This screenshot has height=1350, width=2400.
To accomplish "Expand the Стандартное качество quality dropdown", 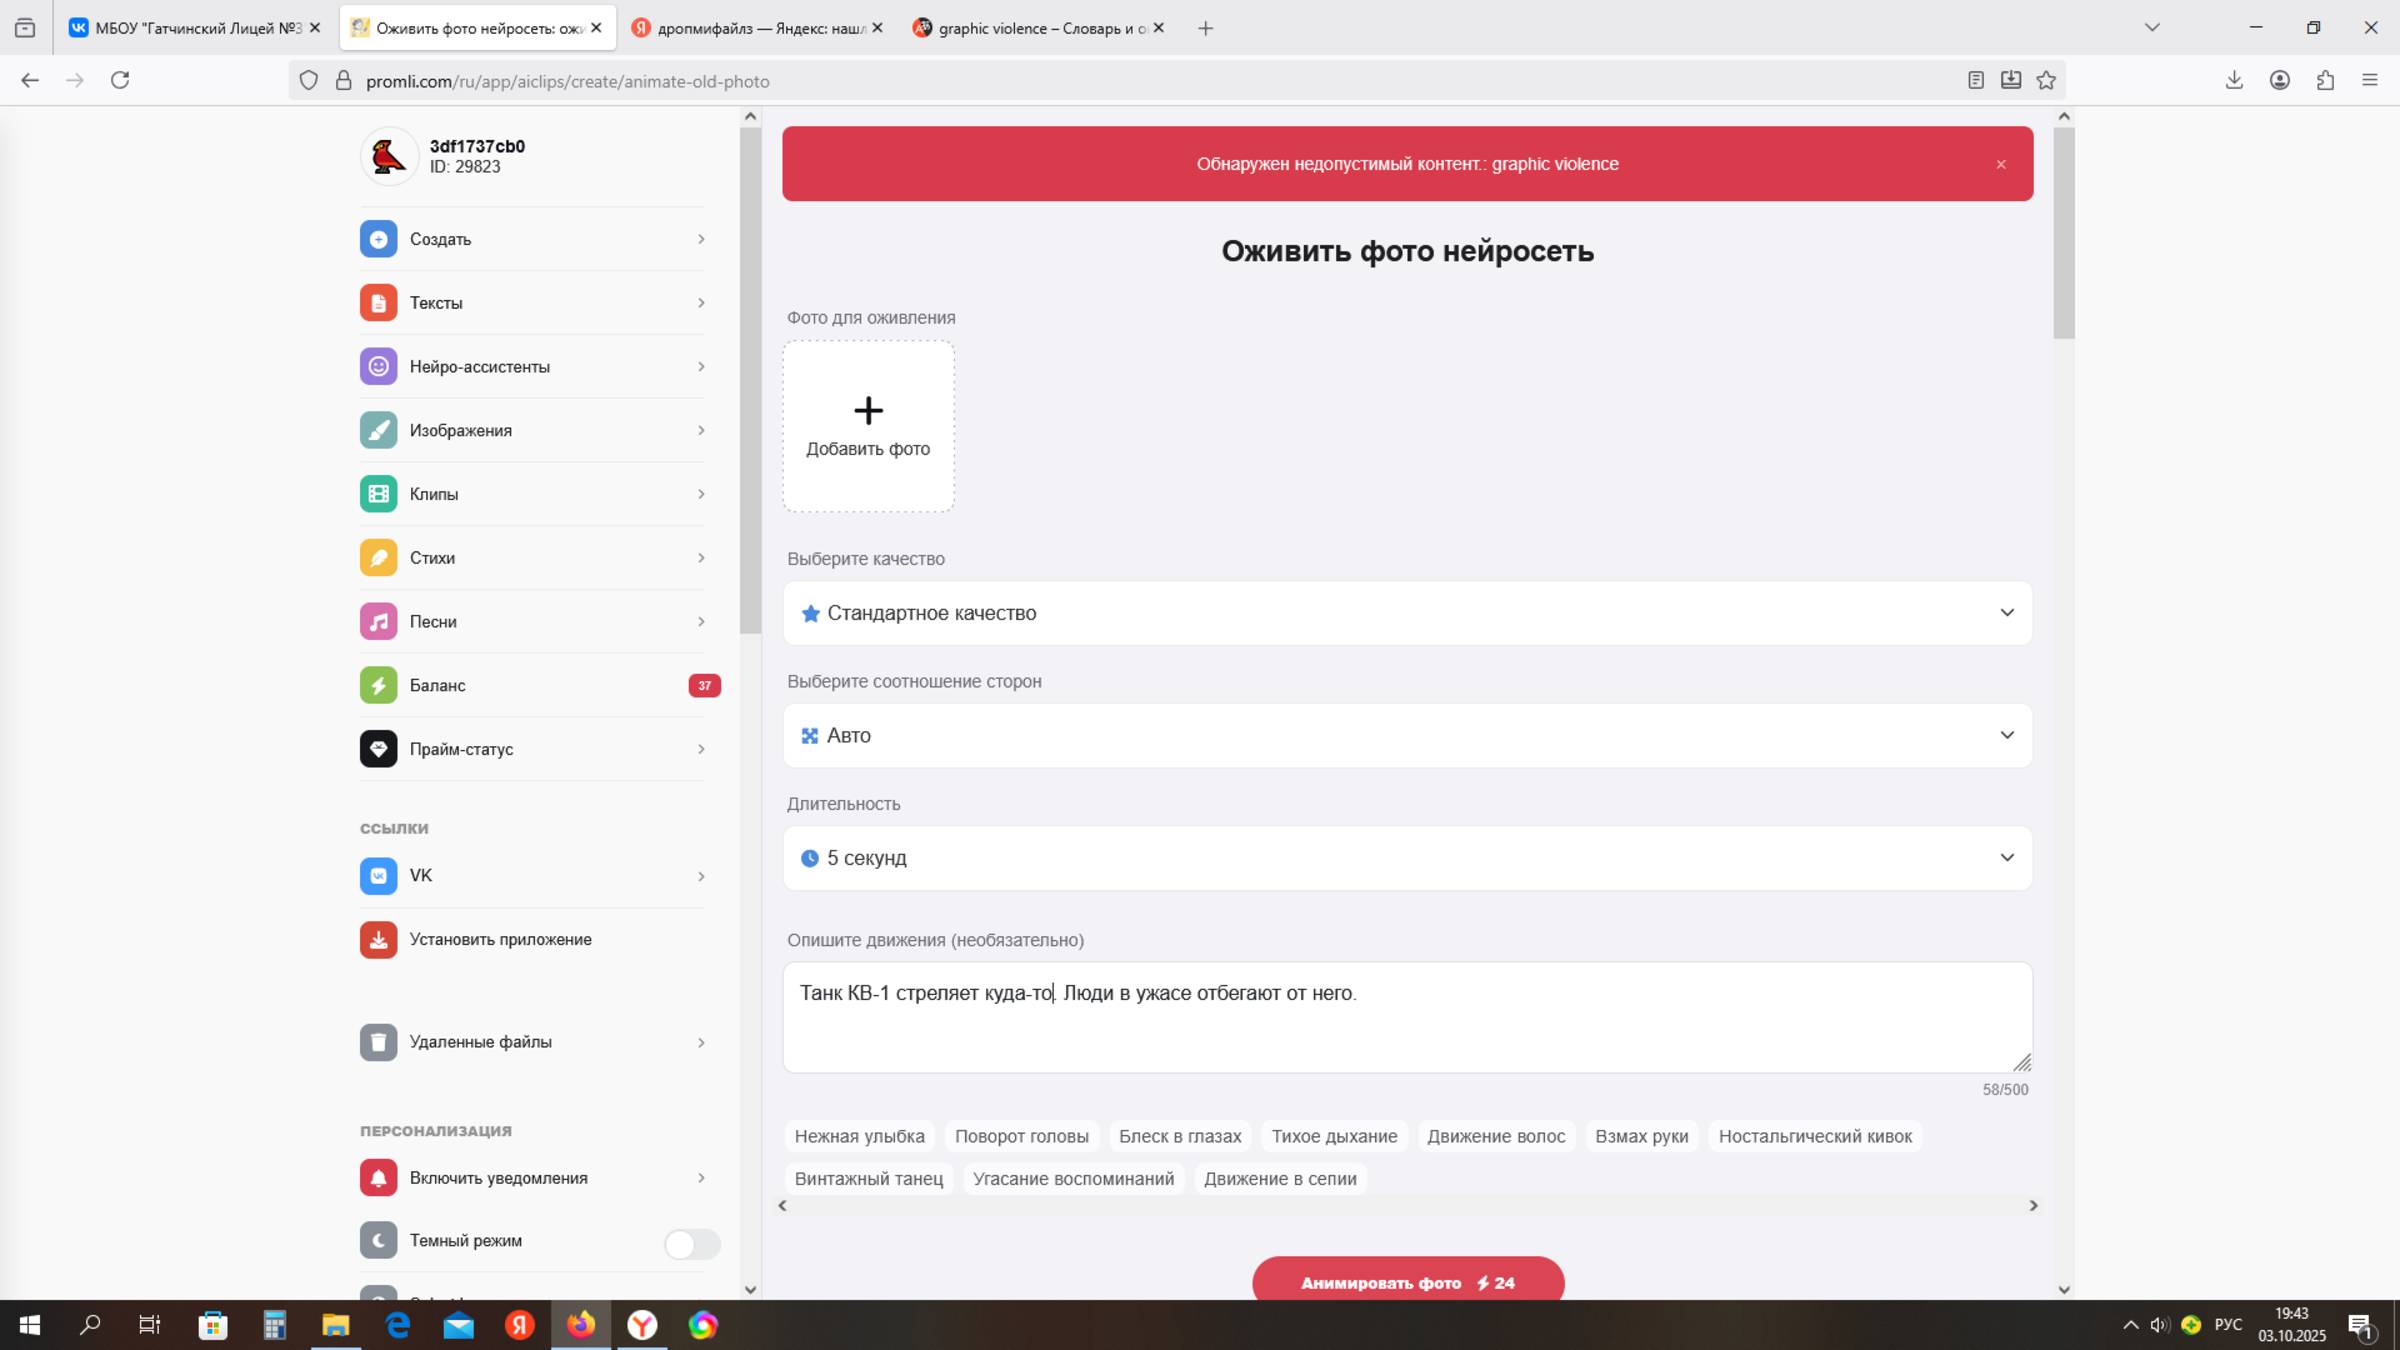I will click(x=1406, y=613).
